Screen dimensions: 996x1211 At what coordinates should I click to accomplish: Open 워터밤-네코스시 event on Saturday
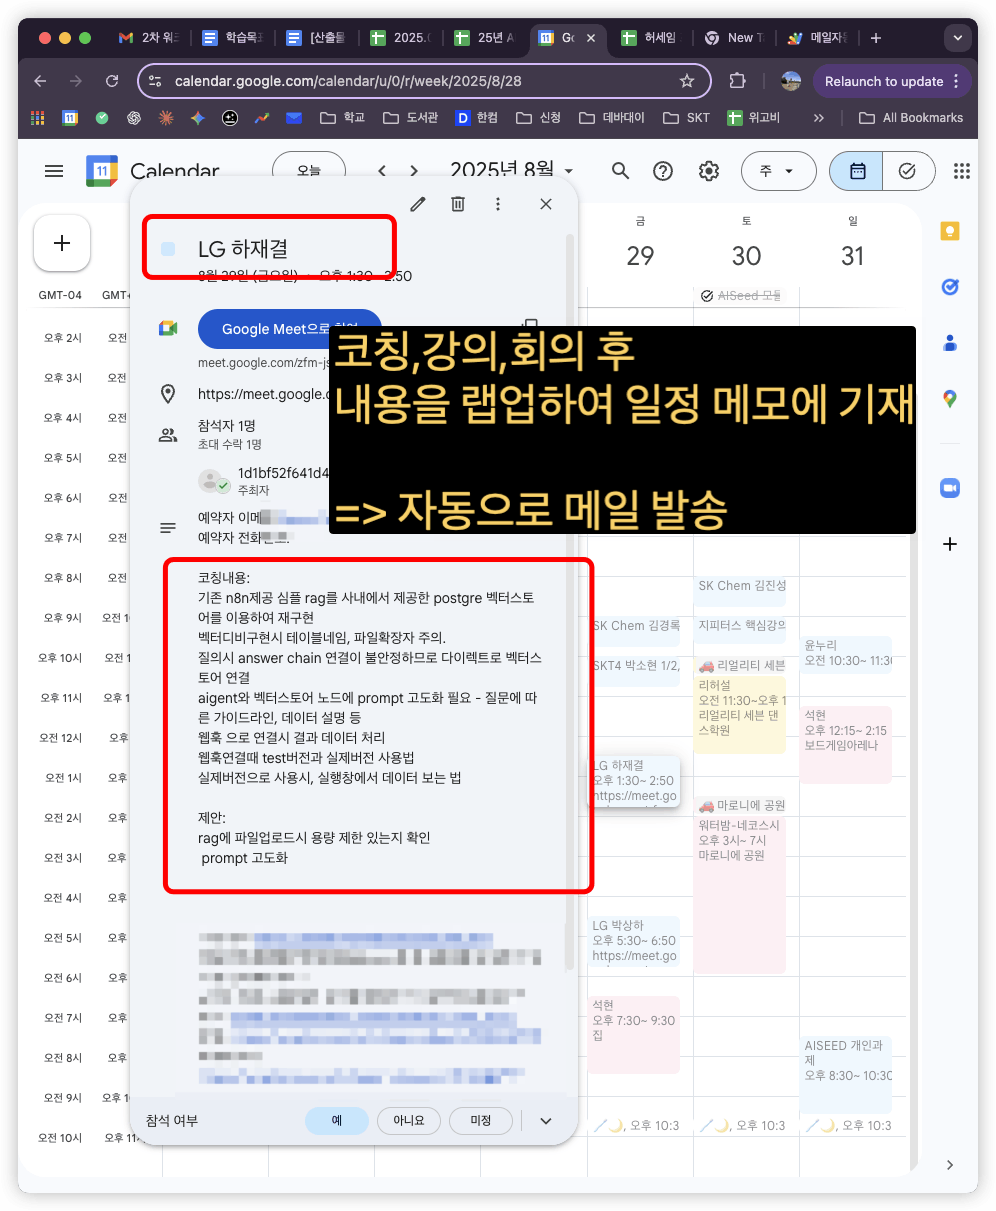click(739, 895)
